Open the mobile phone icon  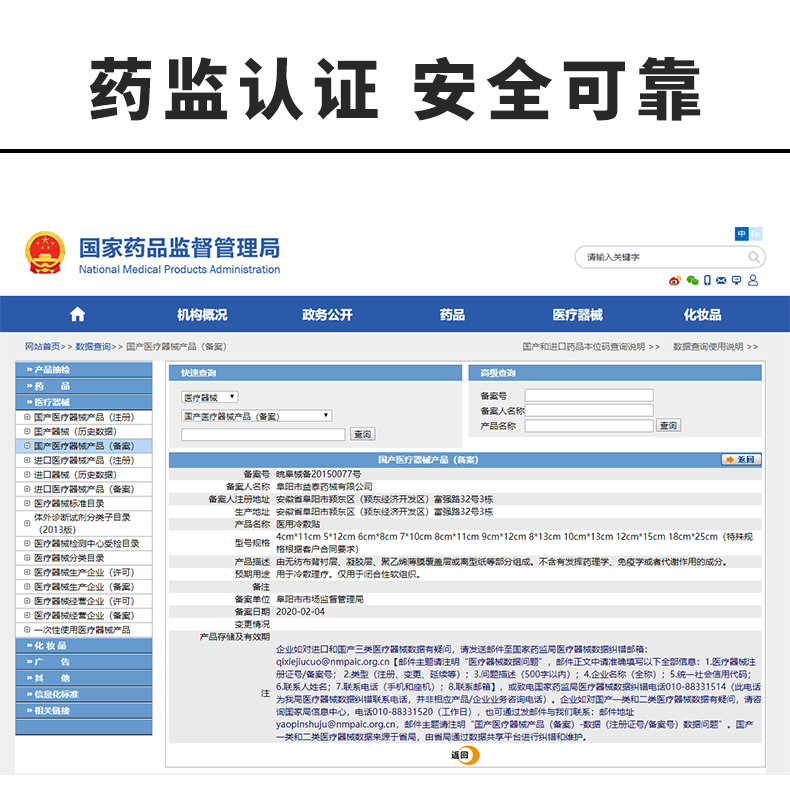(707, 281)
